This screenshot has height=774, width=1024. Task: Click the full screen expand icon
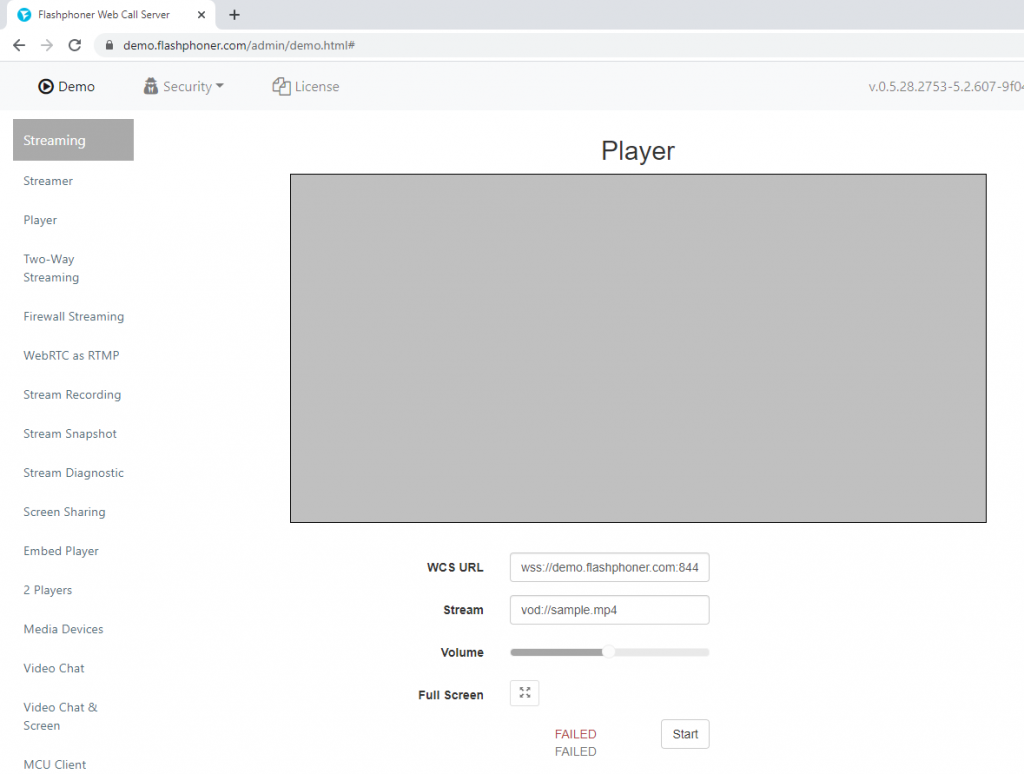pos(524,693)
